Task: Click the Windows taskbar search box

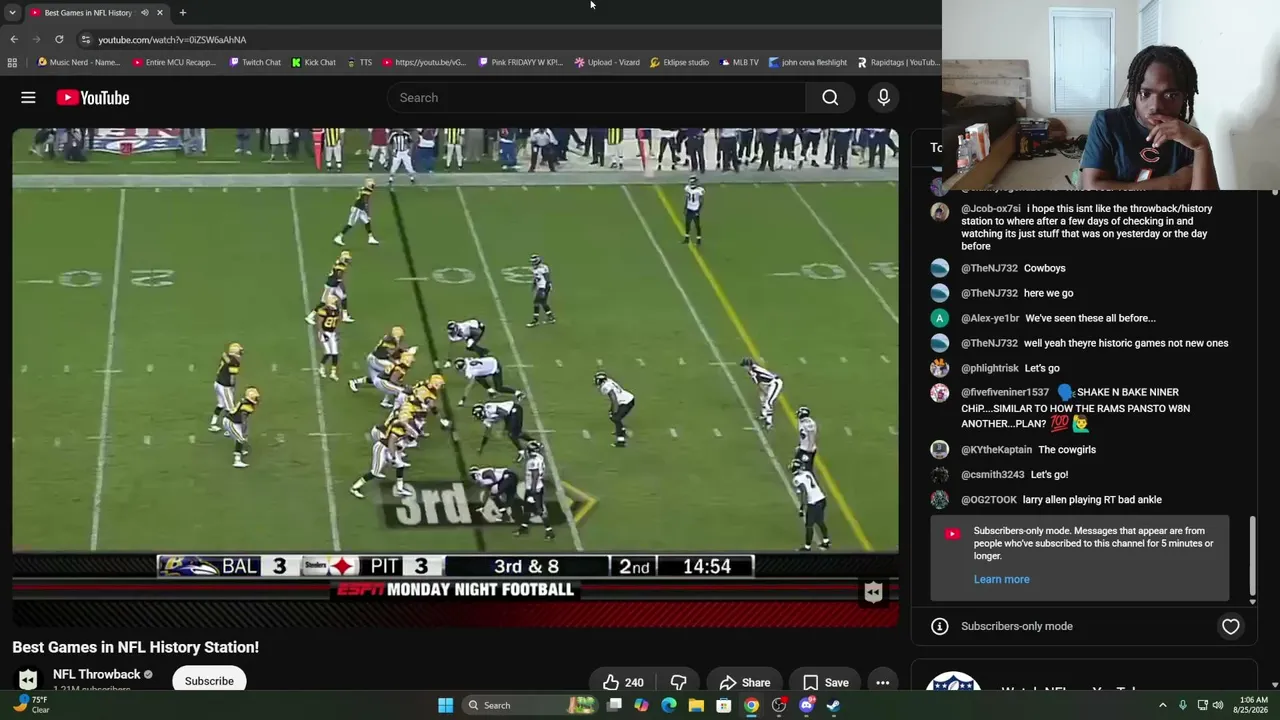Action: point(530,705)
